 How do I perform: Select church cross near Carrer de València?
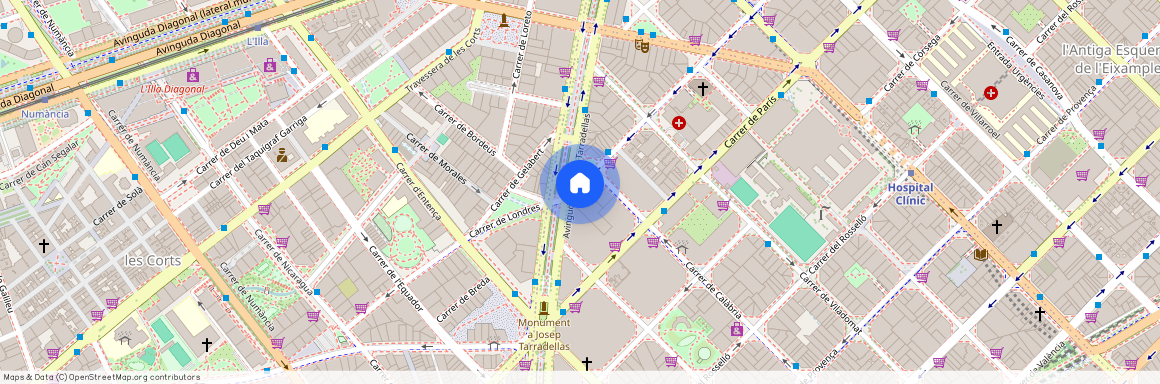tap(1039, 314)
